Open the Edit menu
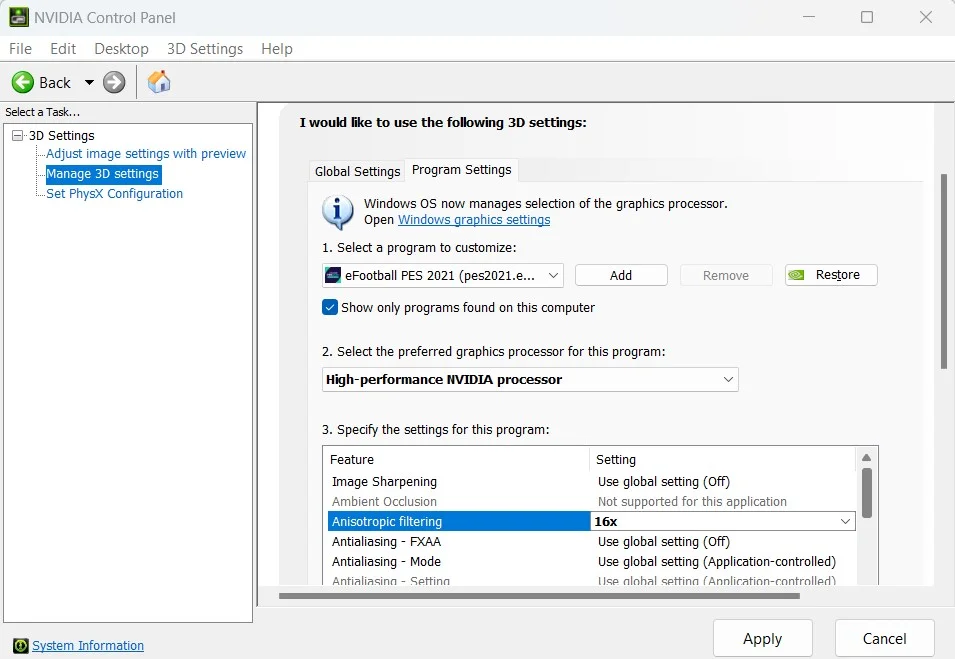This screenshot has height=659, width=955. click(x=63, y=49)
